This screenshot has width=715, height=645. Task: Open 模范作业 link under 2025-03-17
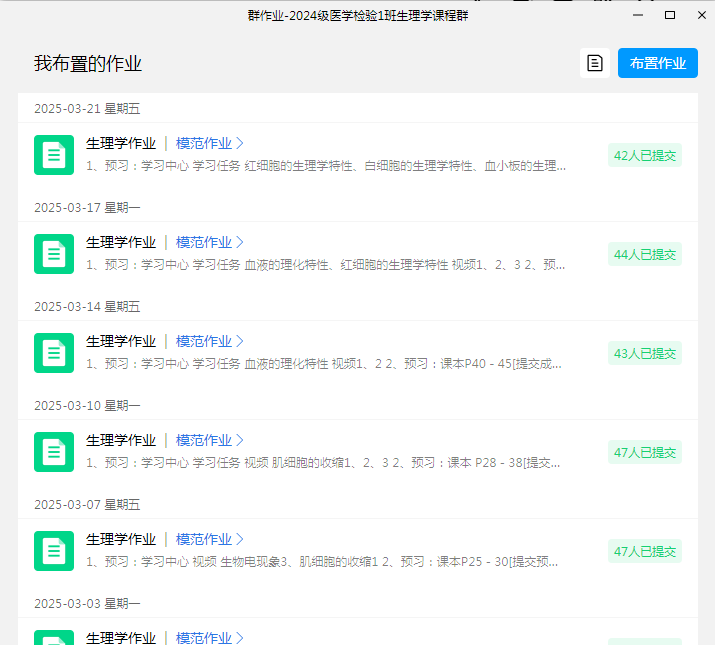(x=204, y=242)
